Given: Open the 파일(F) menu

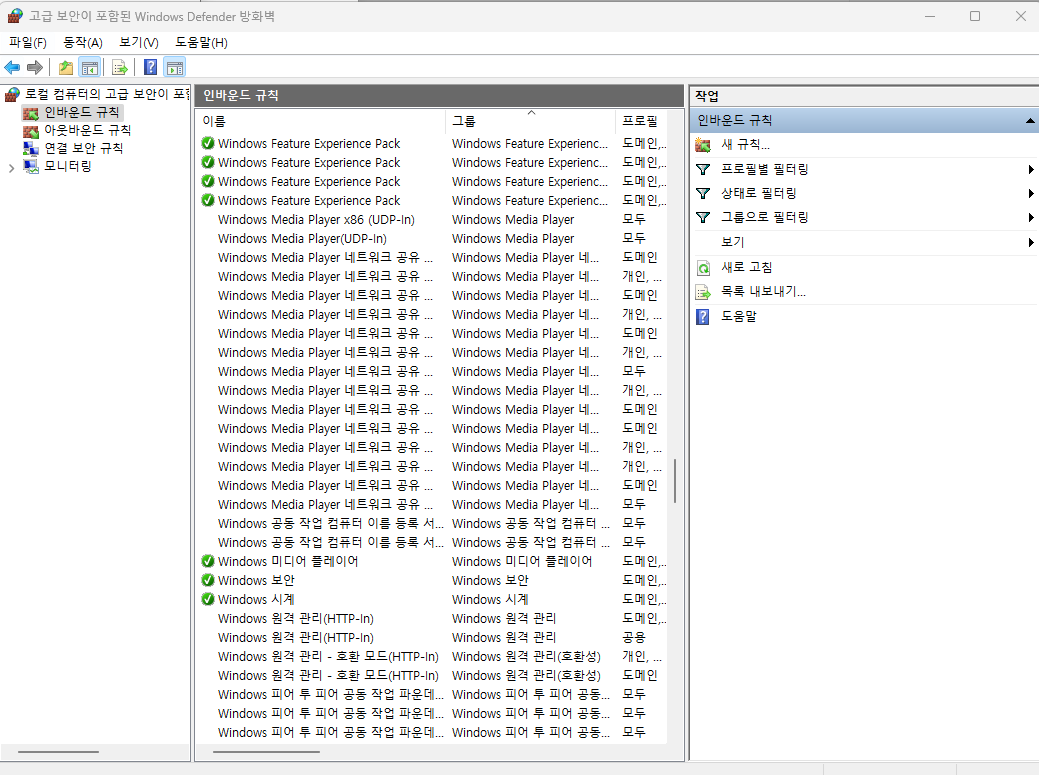Looking at the screenshot, I should (x=28, y=42).
